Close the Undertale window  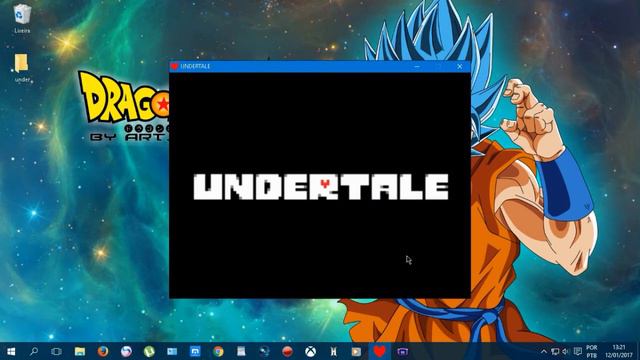click(x=460, y=66)
